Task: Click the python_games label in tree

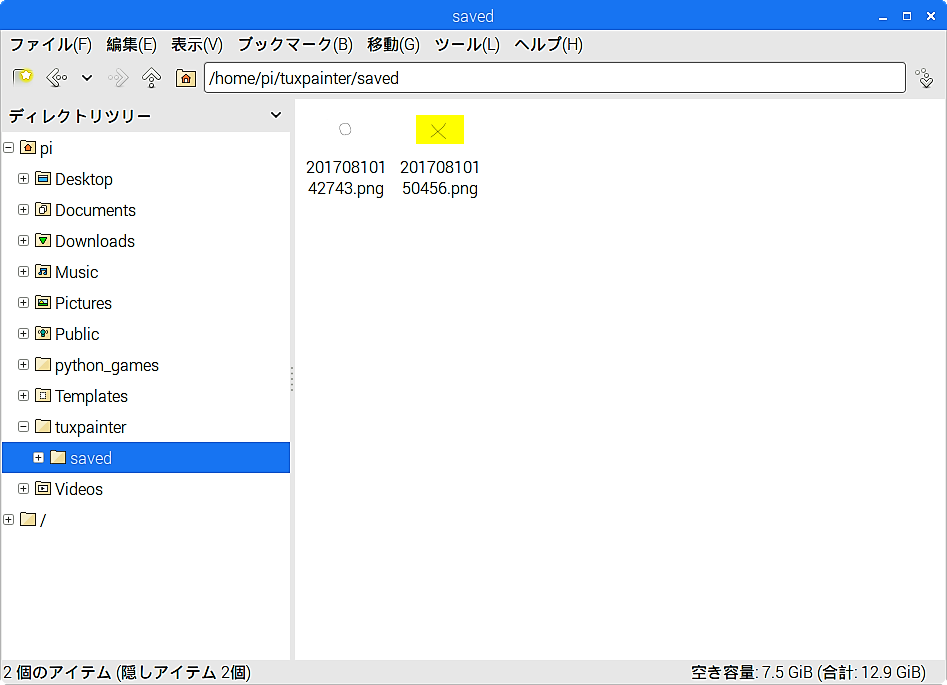Action: tap(107, 365)
